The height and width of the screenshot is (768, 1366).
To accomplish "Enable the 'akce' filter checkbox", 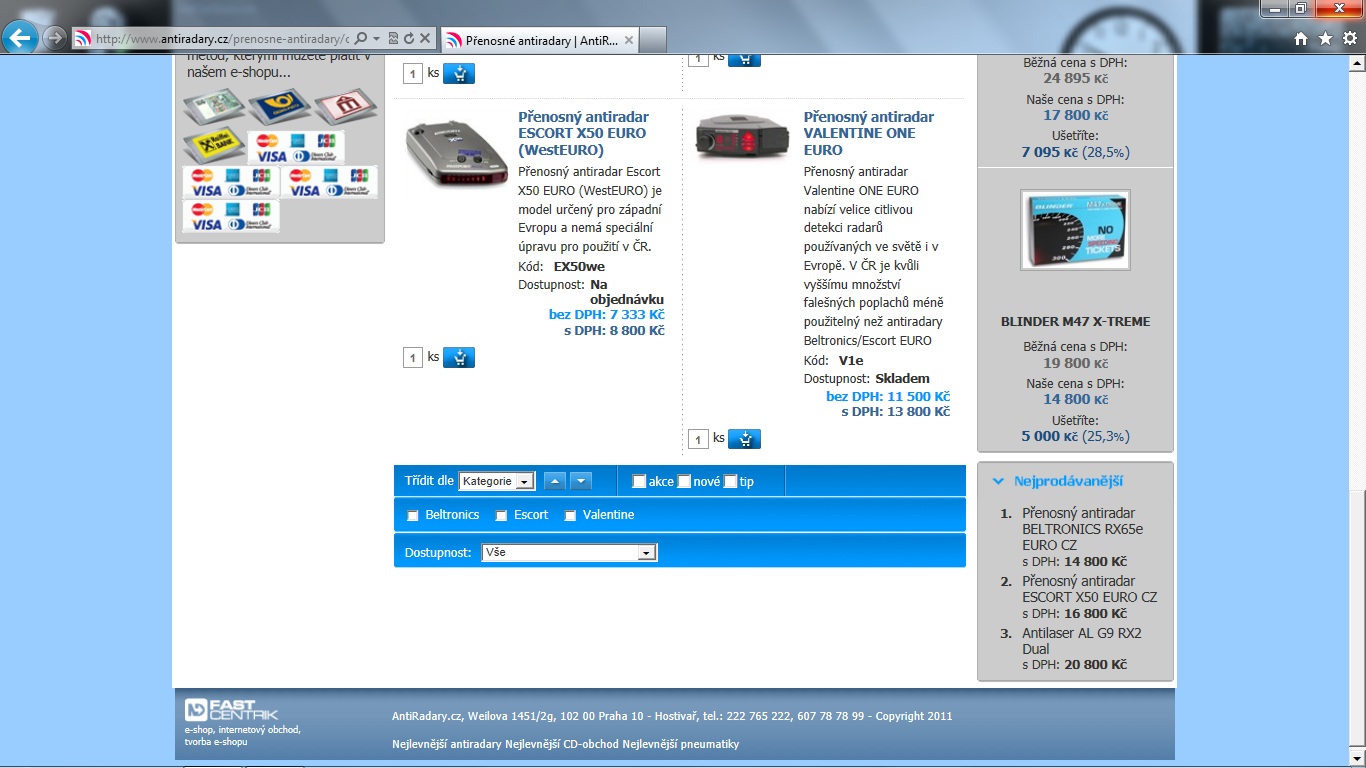I will 640,482.
